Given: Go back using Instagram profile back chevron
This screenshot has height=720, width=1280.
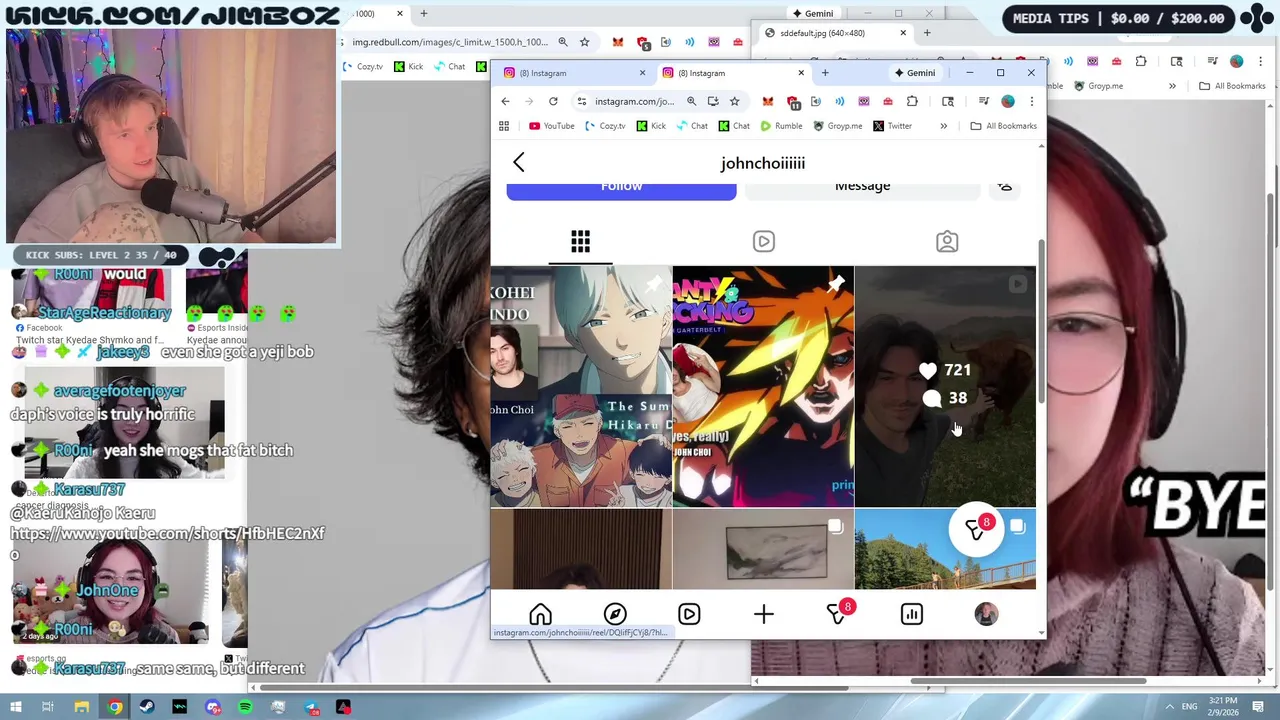Looking at the screenshot, I should [x=518, y=163].
